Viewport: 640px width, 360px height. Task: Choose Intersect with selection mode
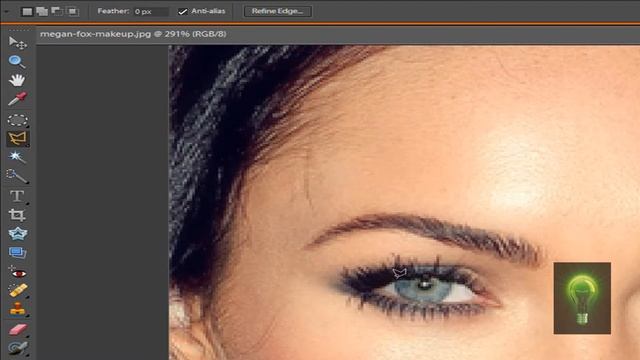(72, 11)
